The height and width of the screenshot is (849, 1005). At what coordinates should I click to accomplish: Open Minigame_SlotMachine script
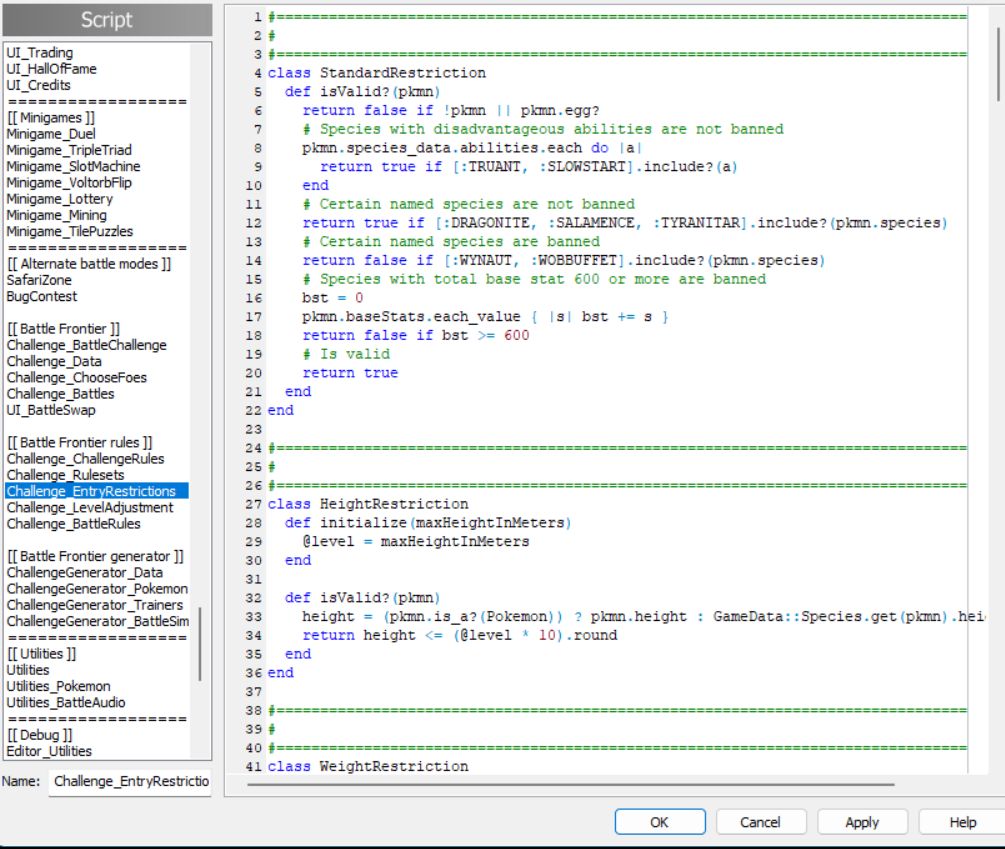(73, 167)
